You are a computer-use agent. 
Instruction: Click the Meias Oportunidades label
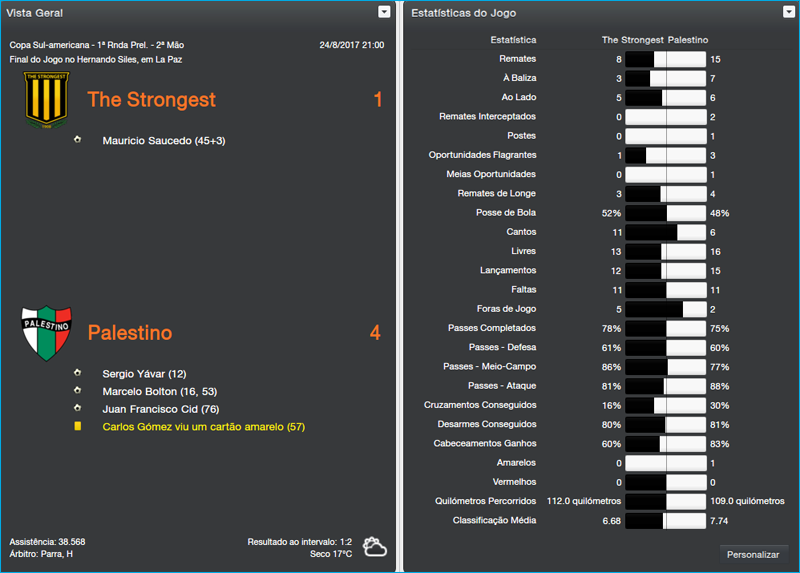coord(491,174)
